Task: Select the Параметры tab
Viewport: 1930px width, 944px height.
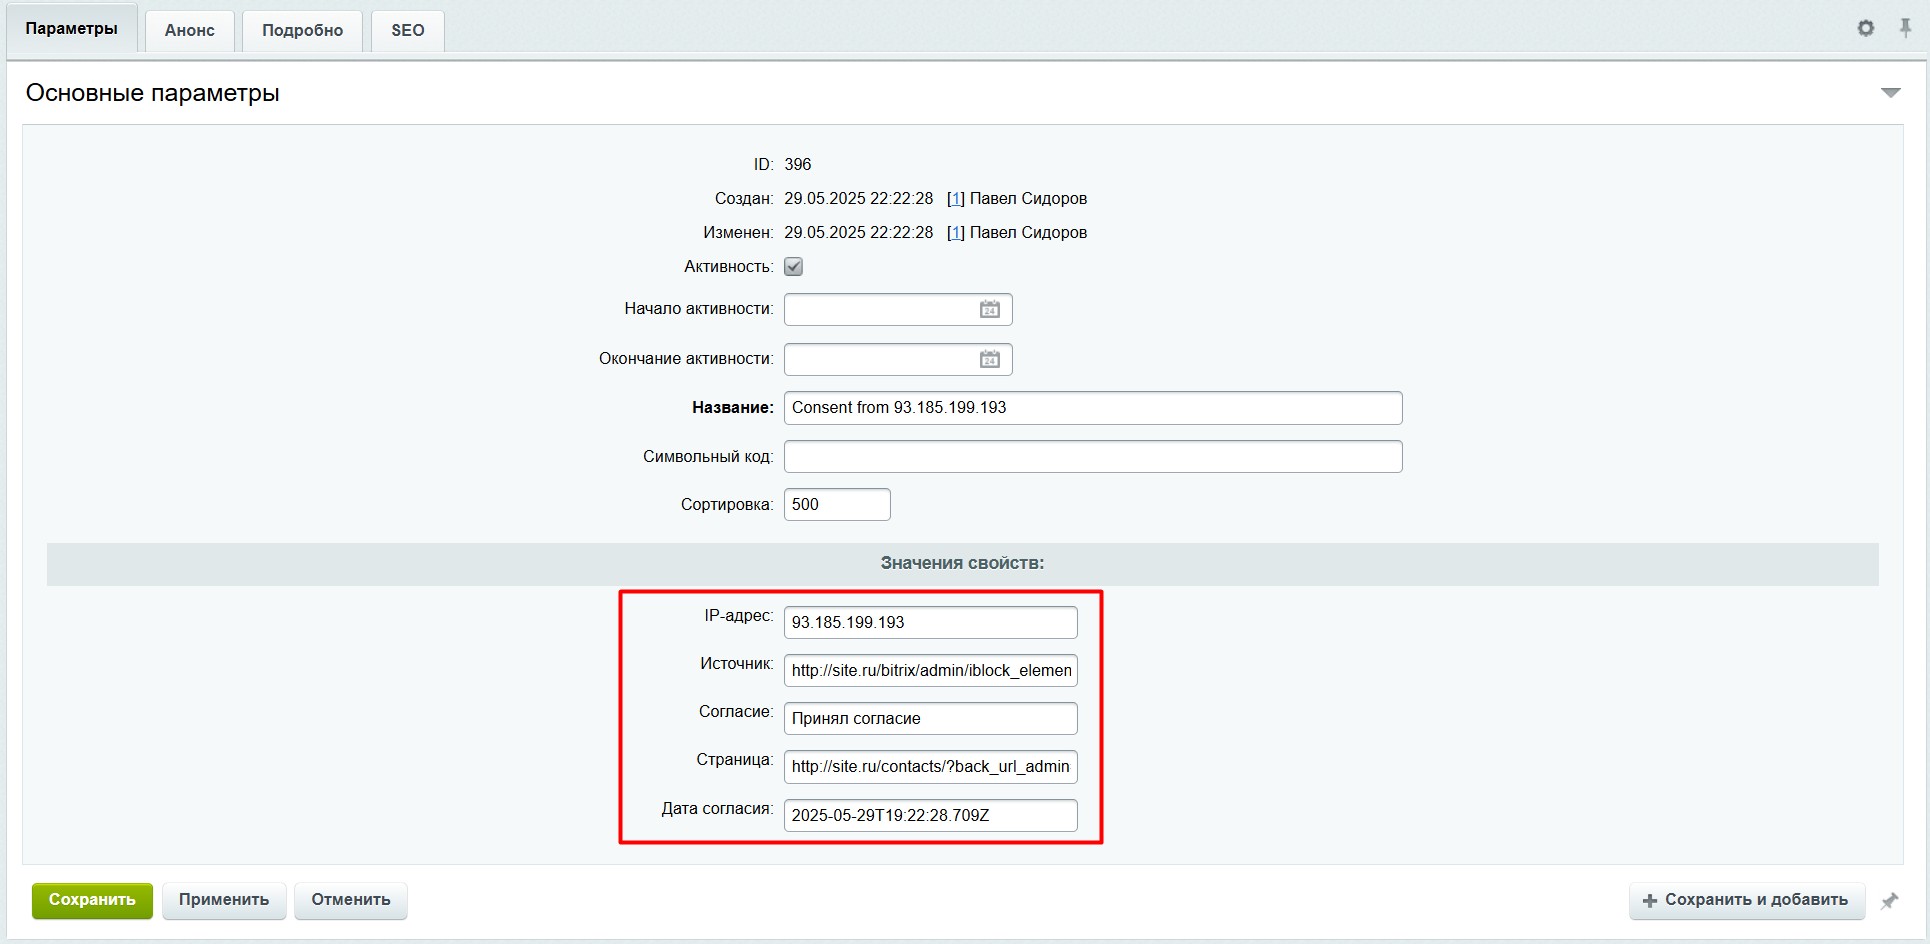Action: coord(72,29)
